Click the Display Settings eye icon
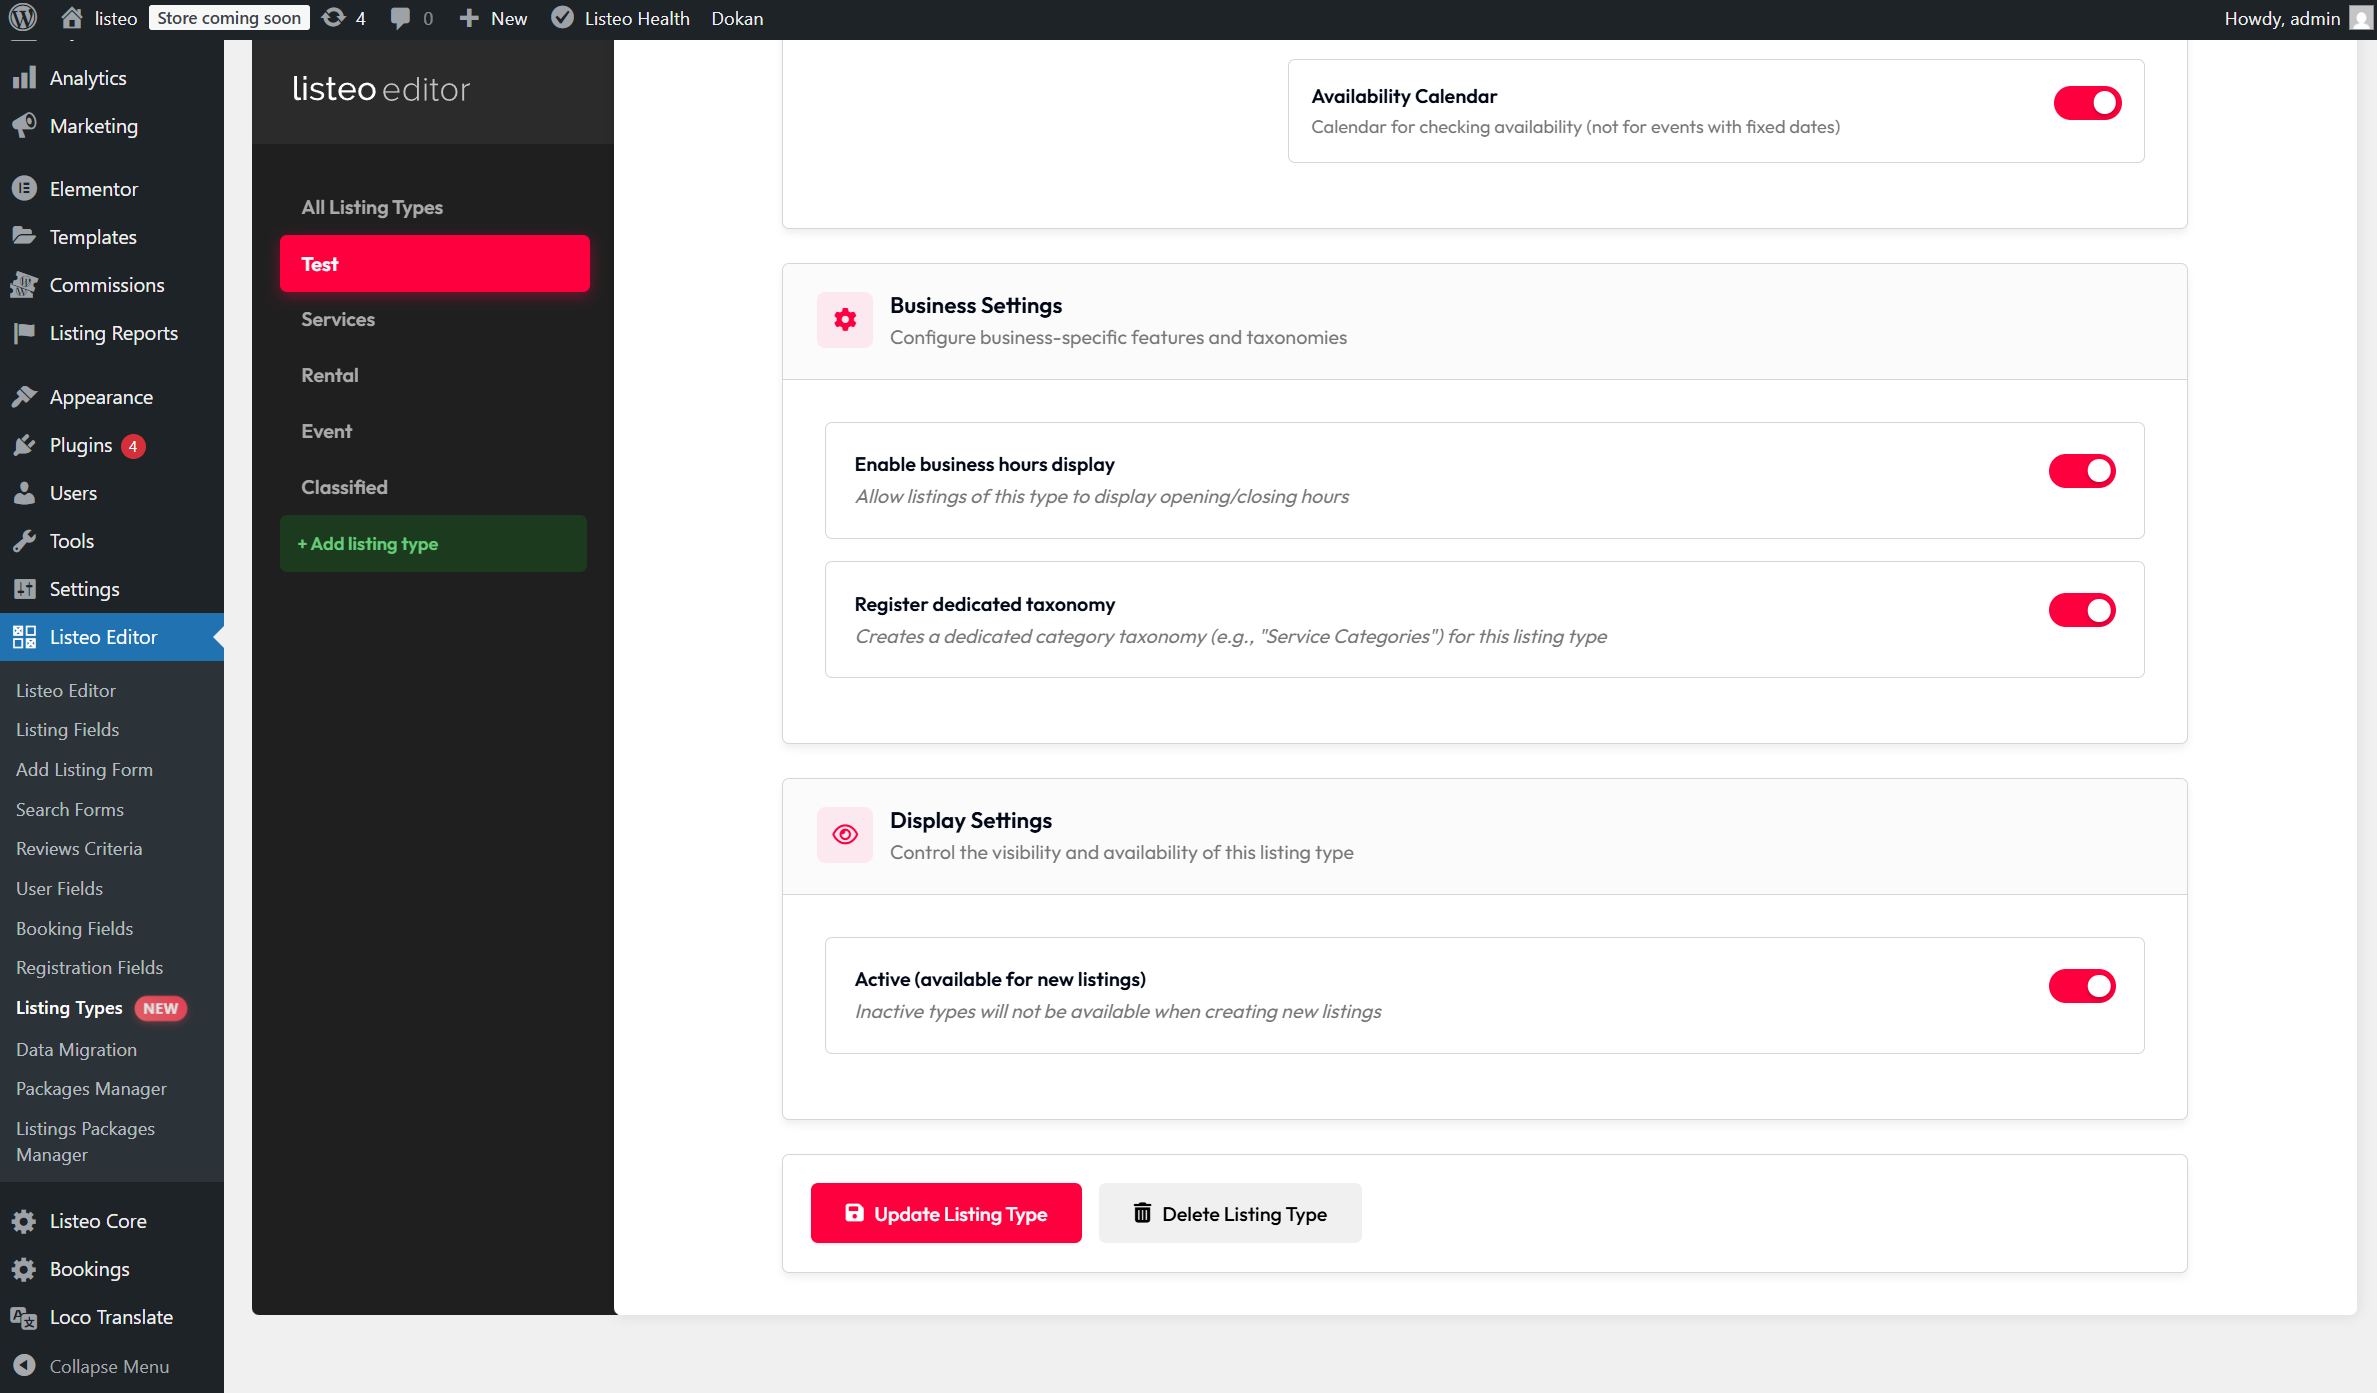Viewport: 2377px width, 1393px height. pyautogui.click(x=845, y=835)
